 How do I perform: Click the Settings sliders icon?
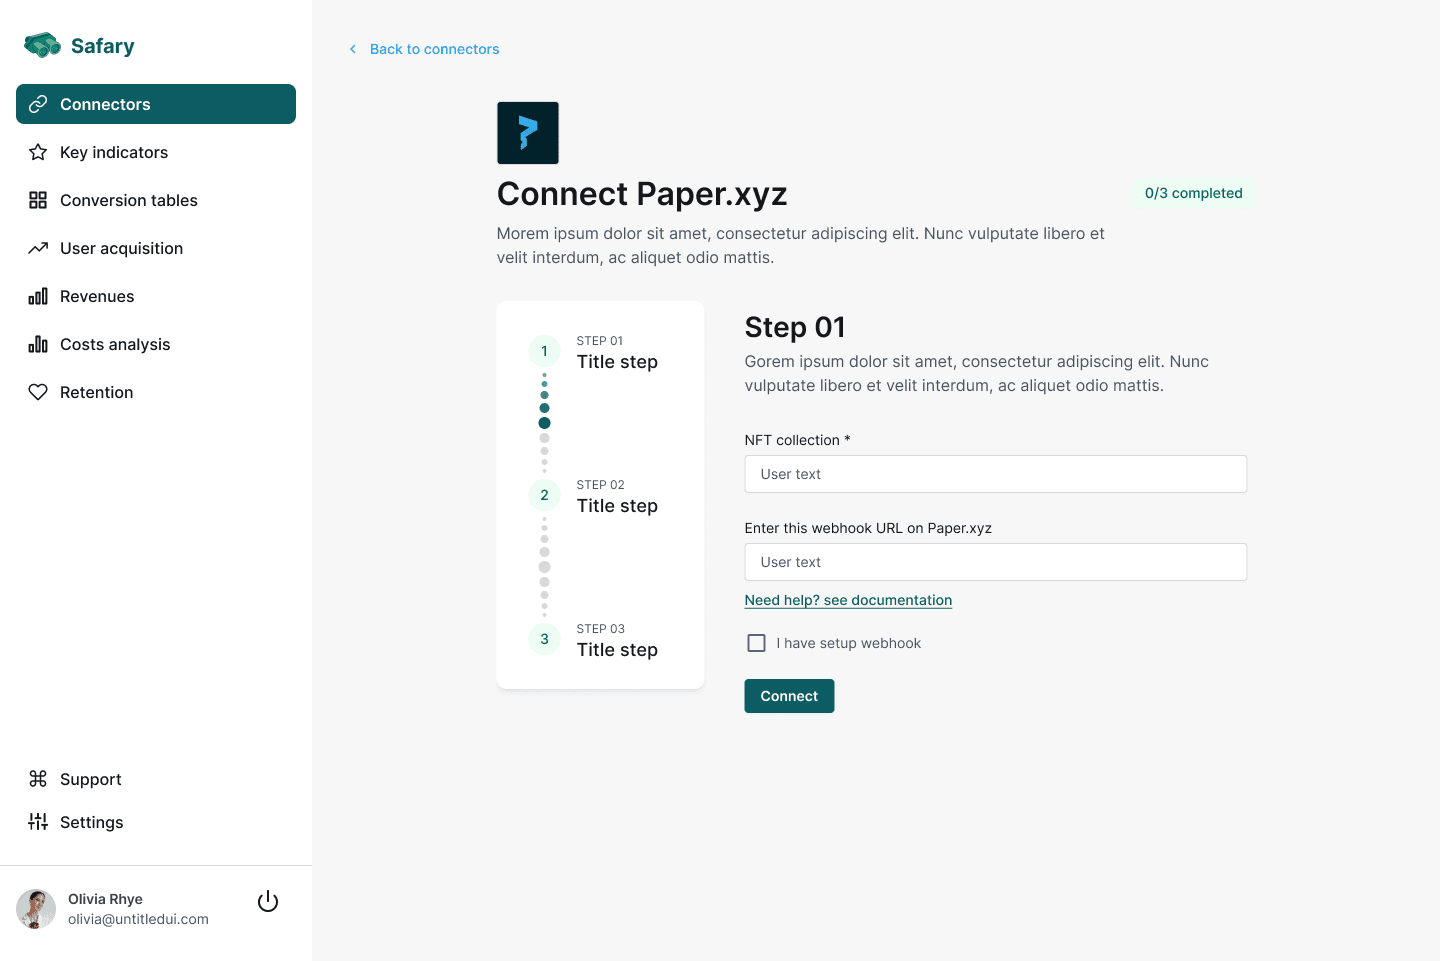(38, 822)
